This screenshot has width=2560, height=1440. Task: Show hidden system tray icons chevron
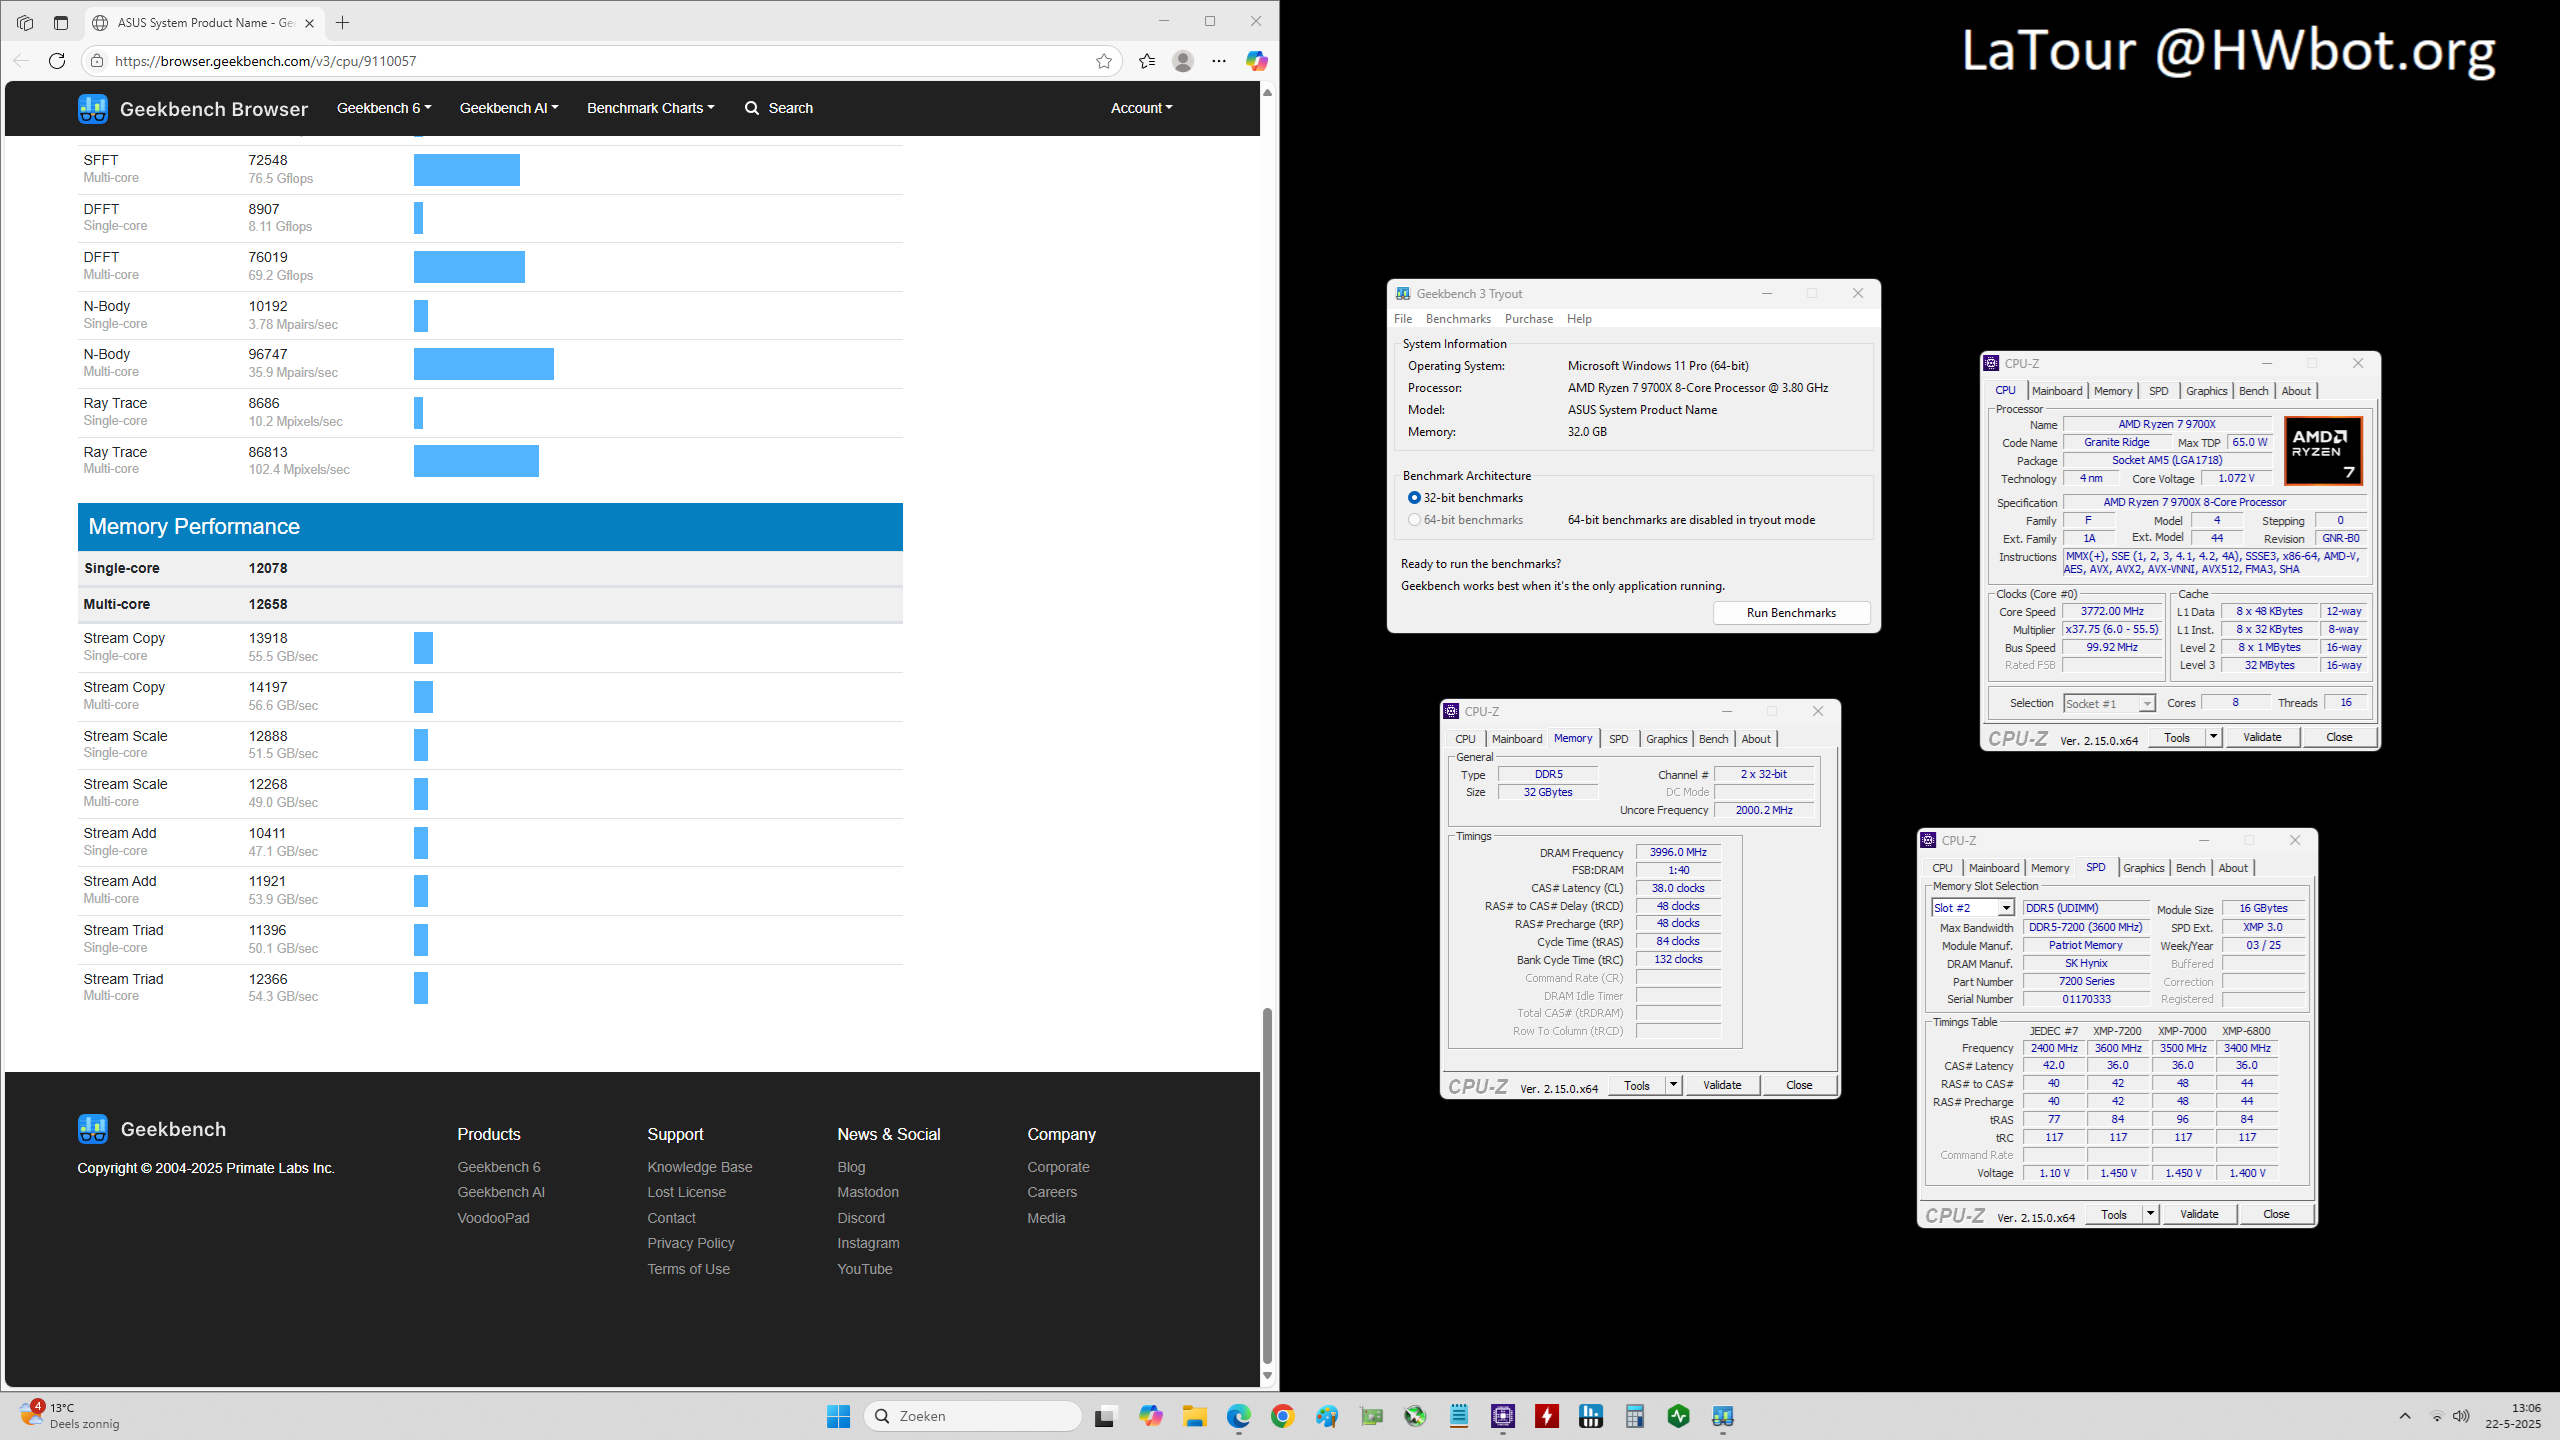(x=2405, y=1416)
